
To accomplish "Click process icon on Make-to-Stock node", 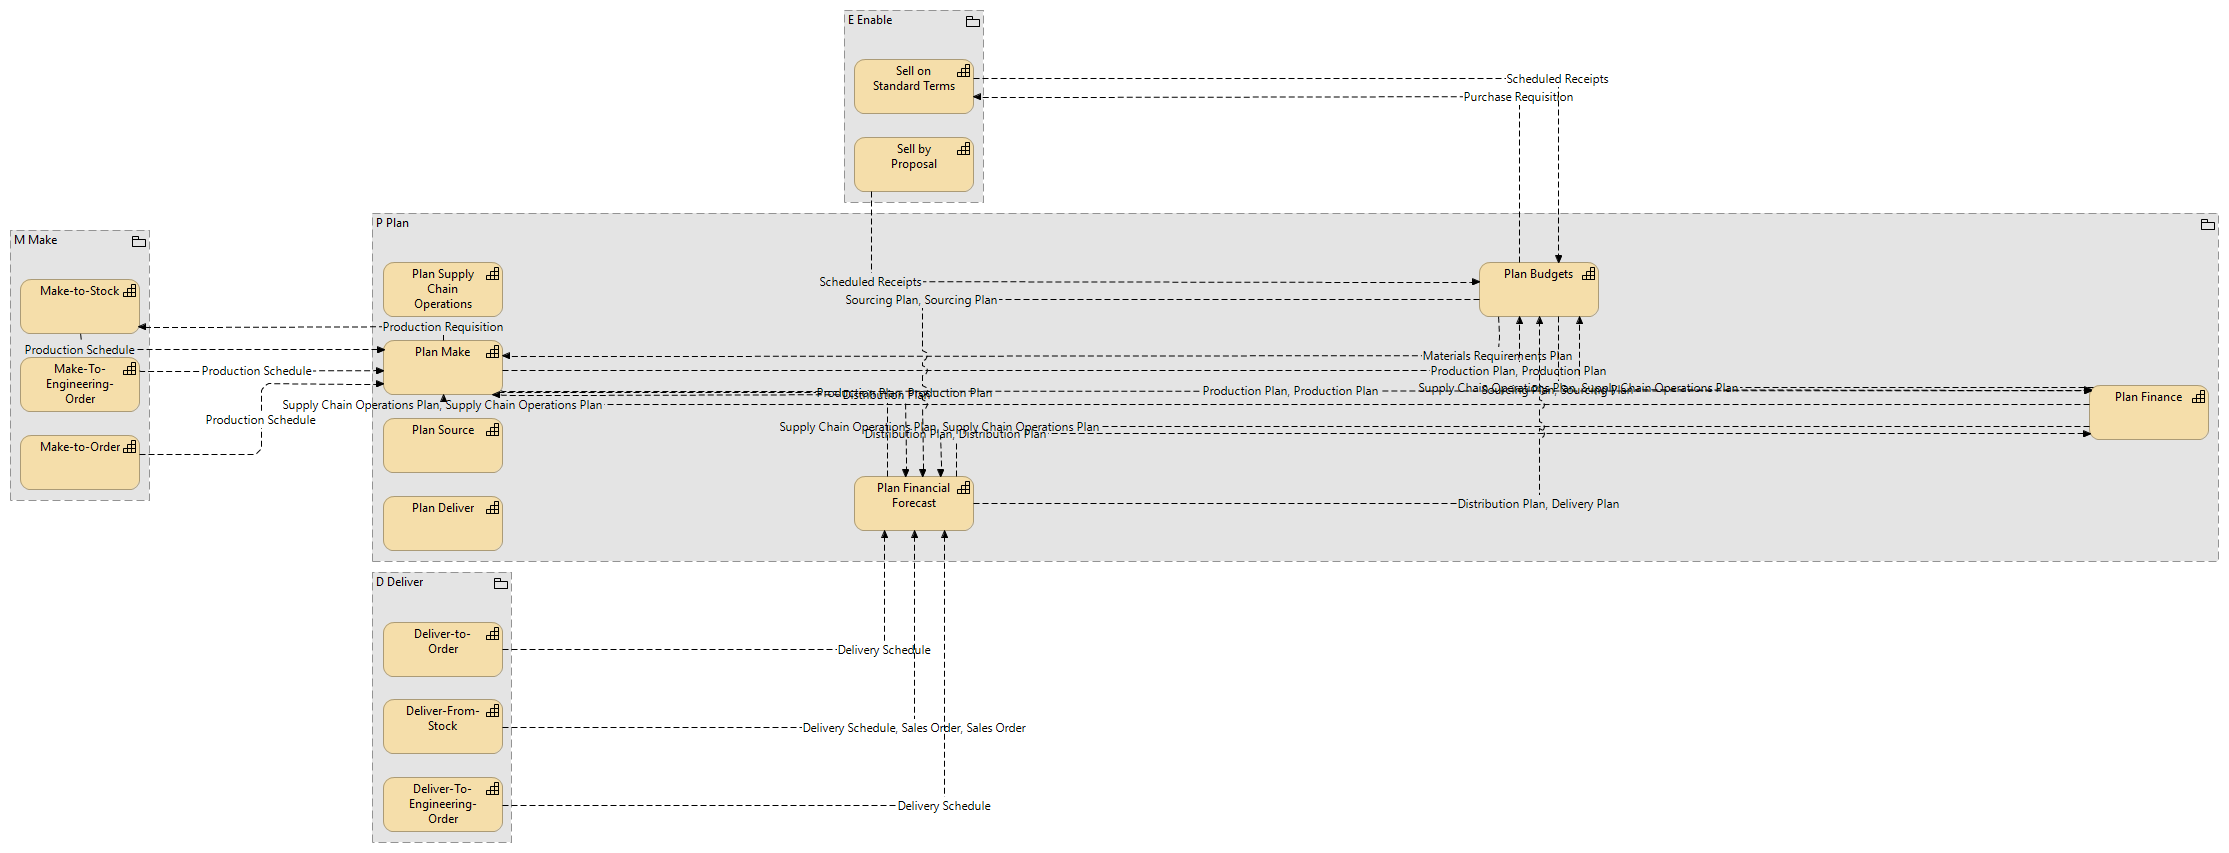I will pos(129,291).
